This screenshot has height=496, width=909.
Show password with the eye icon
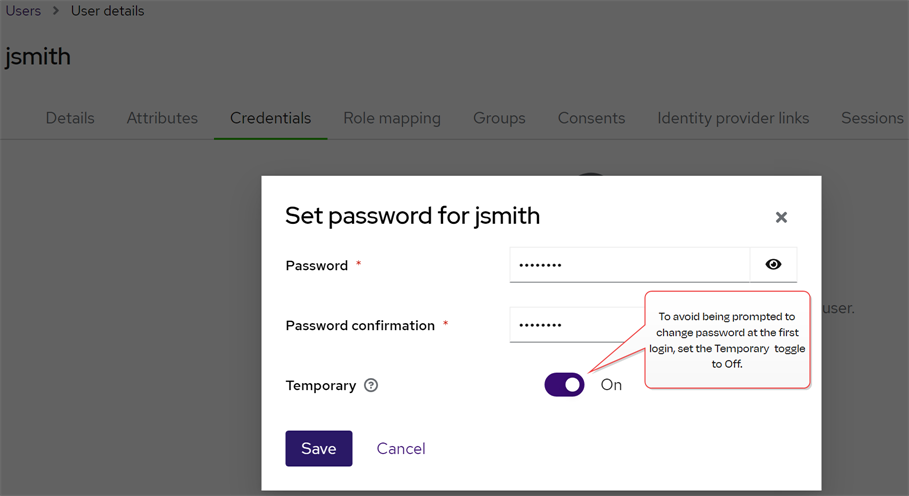773,265
